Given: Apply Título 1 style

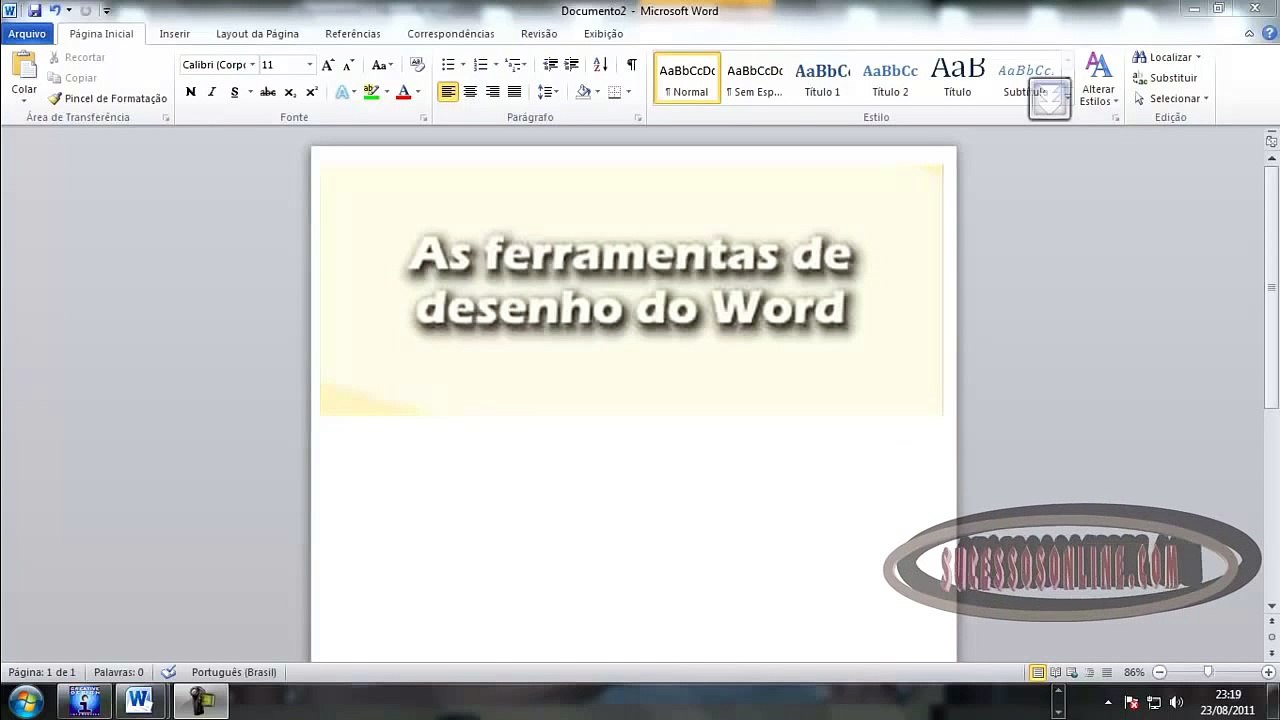Looking at the screenshot, I should pyautogui.click(x=822, y=78).
